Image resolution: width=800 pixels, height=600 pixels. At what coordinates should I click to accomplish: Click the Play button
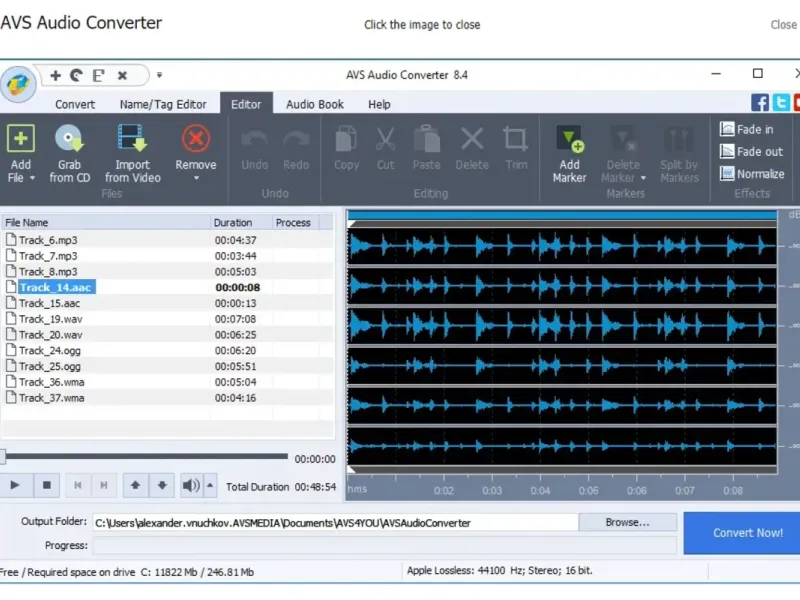click(x=15, y=485)
